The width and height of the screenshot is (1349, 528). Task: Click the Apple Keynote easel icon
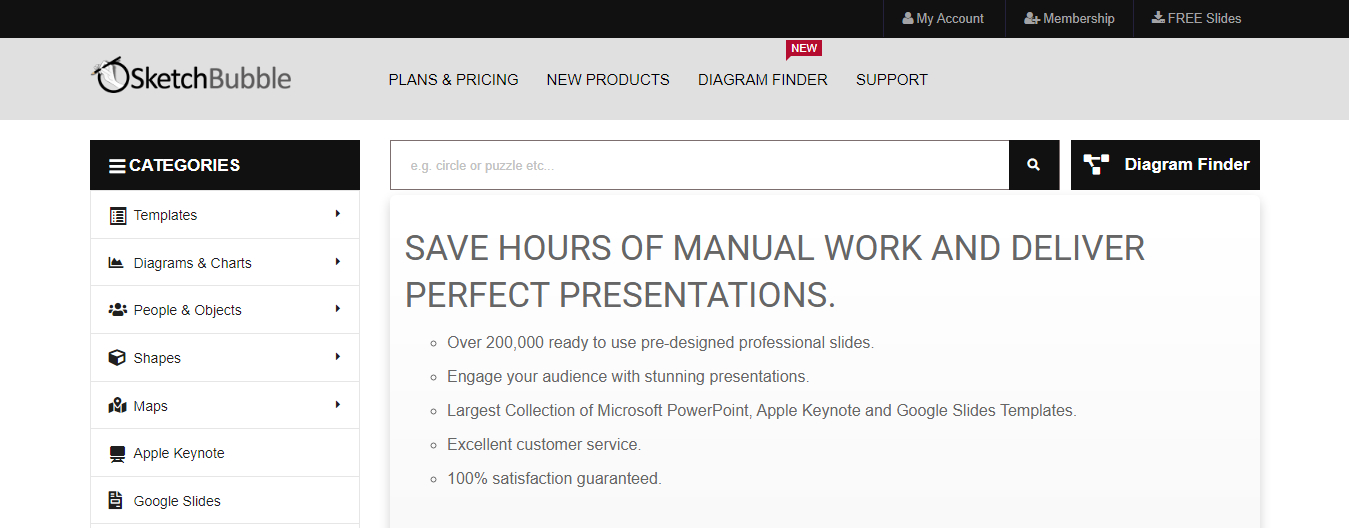pyautogui.click(x=117, y=454)
